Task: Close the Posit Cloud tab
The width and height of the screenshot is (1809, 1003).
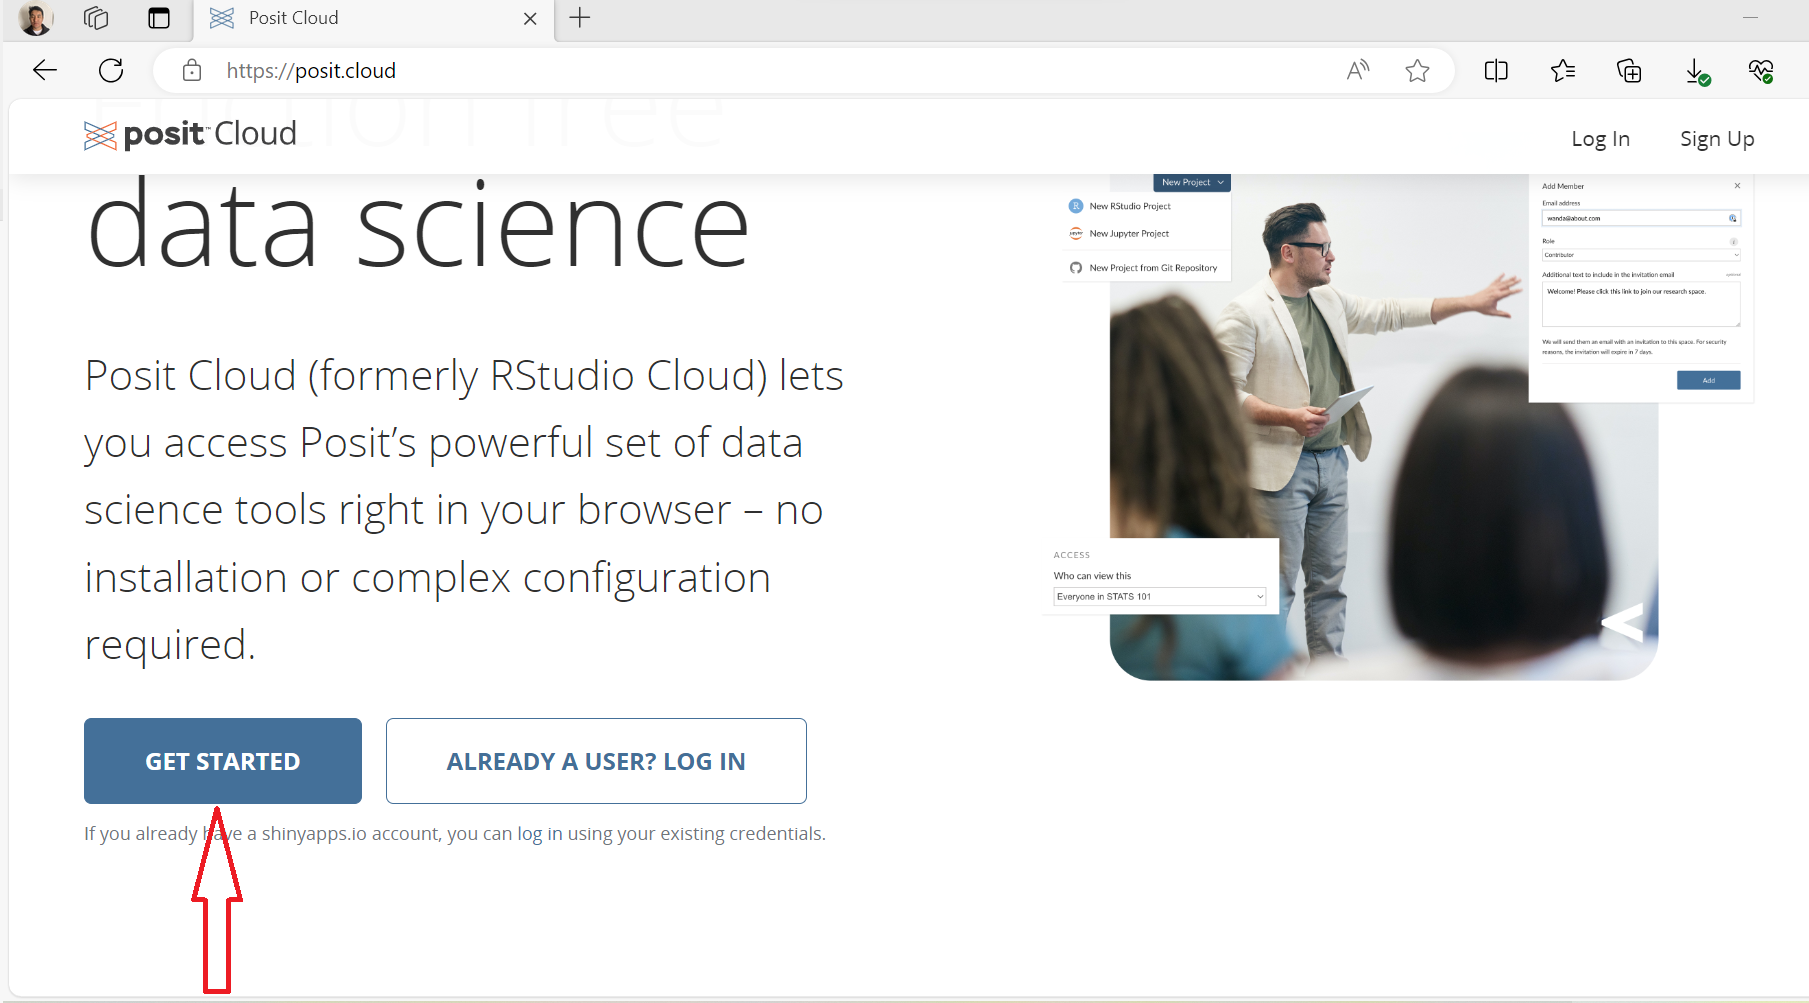Action: click(530, 18)
